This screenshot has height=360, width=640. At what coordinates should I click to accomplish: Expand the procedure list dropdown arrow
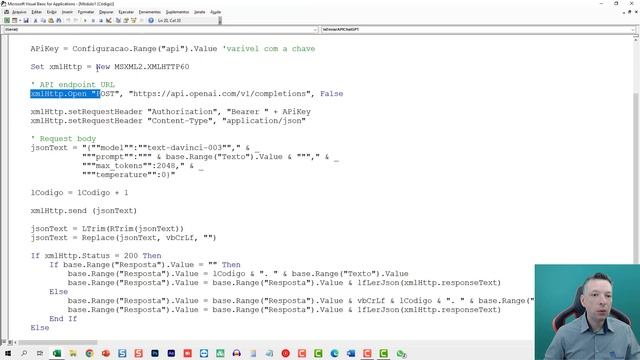point(633,30)
